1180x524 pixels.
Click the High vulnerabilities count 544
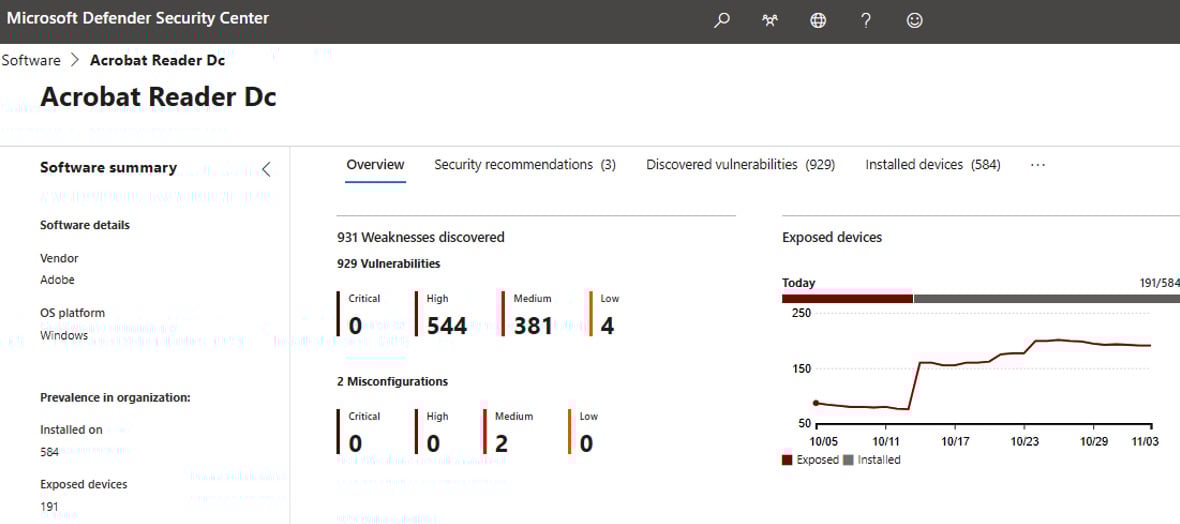(x=447, y=326)
